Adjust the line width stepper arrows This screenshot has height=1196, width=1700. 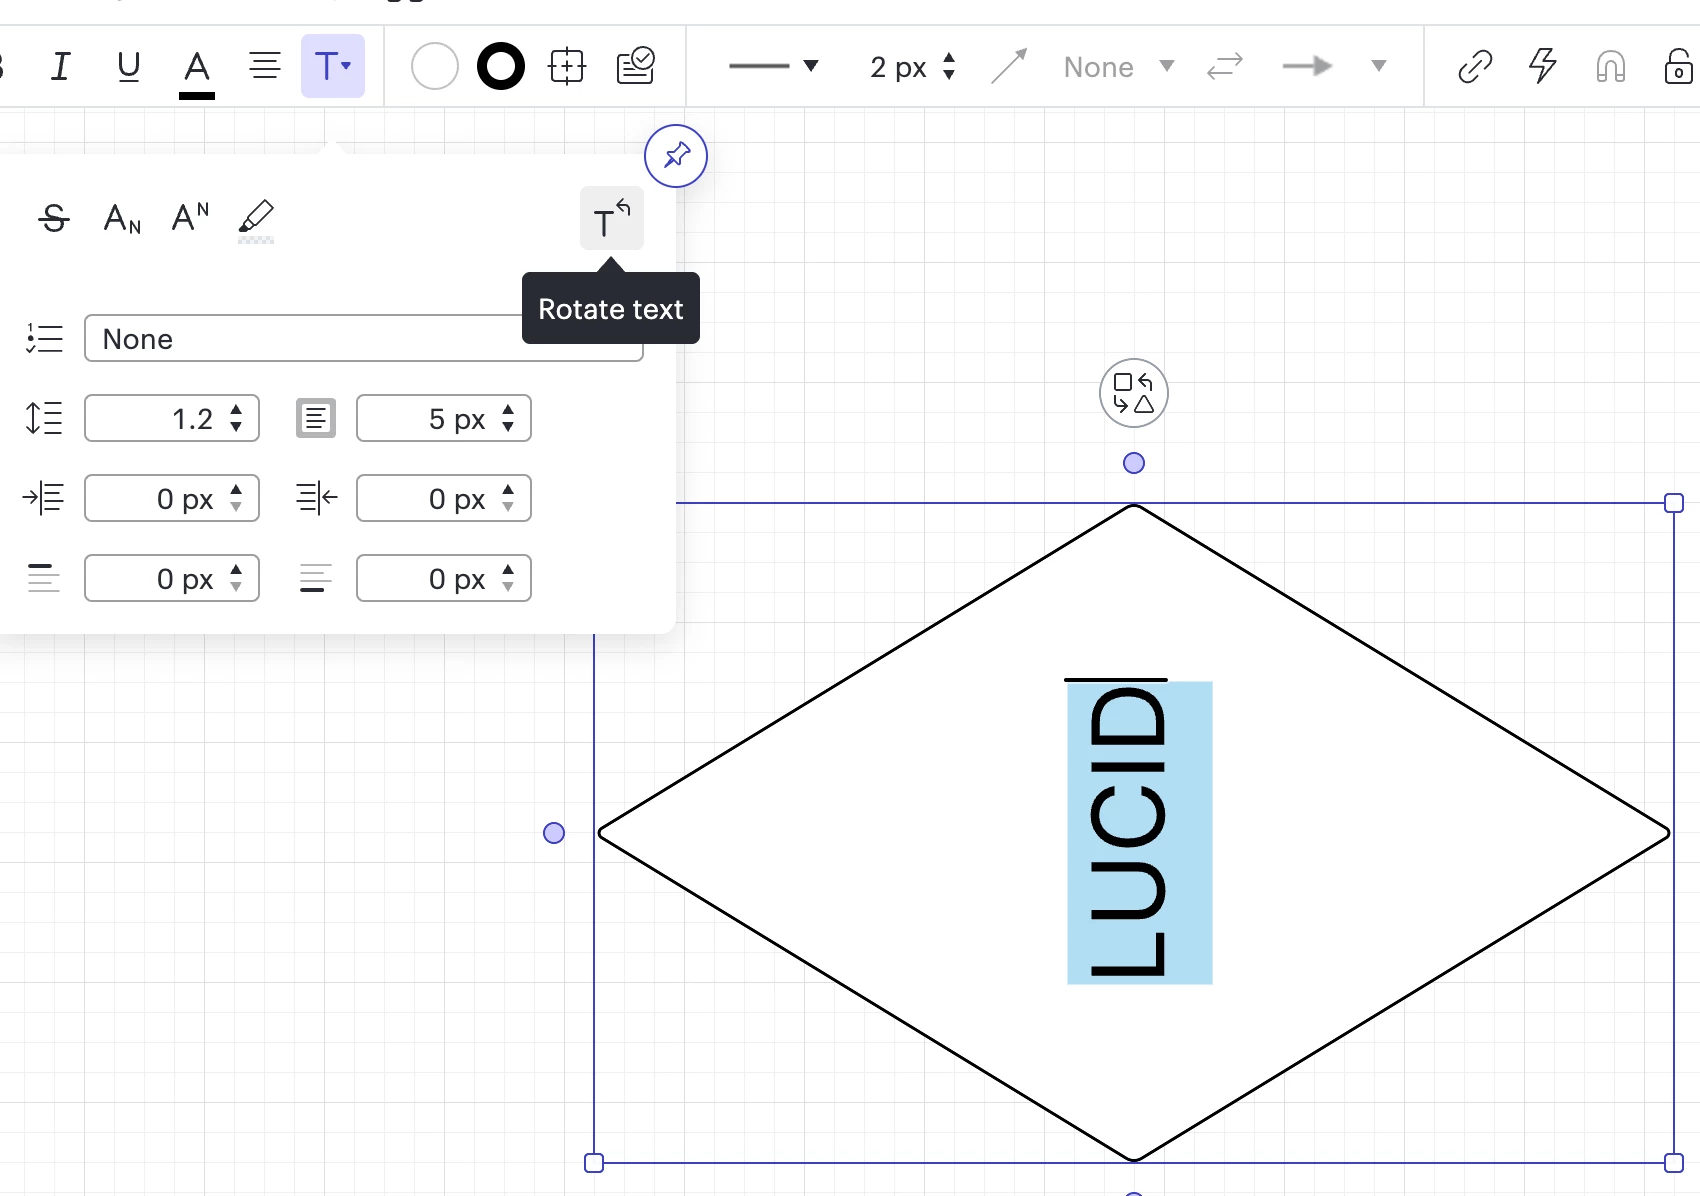click(949, 67)
